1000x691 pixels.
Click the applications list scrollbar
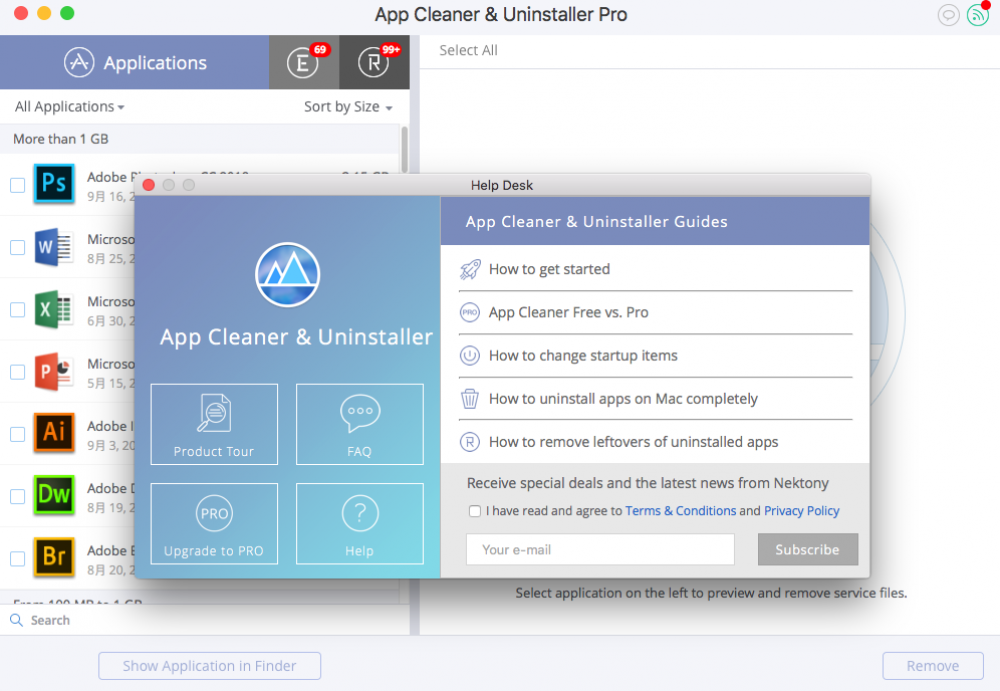point(404,150)
